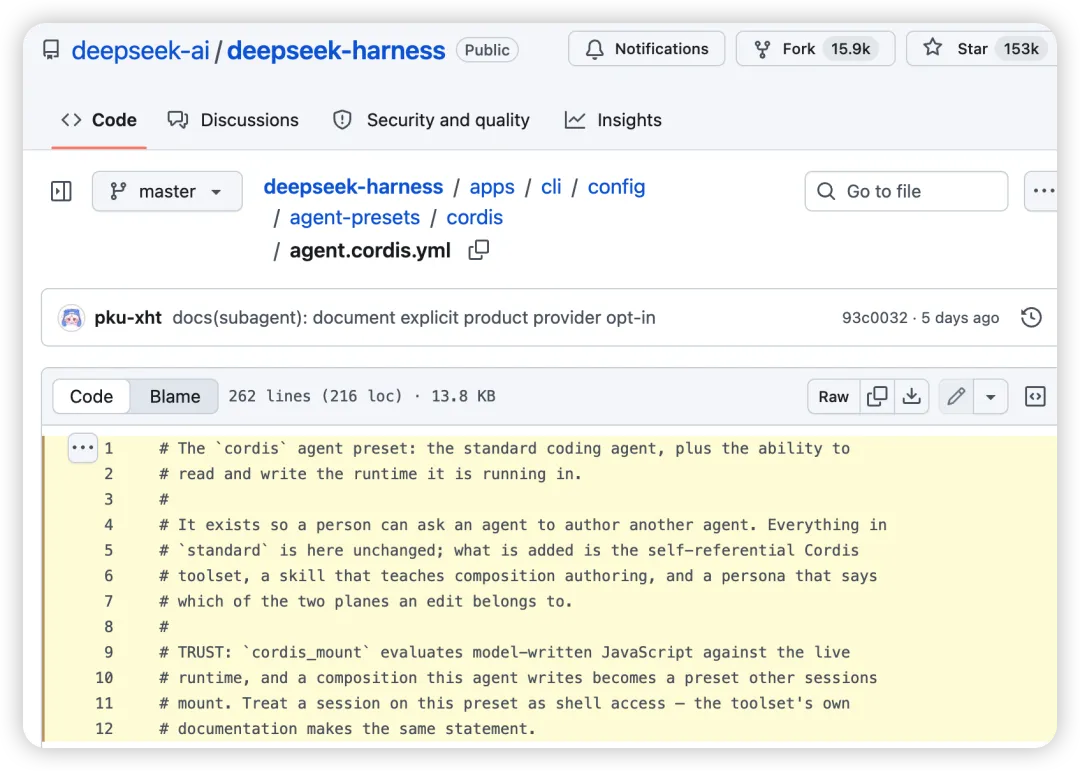Navigate to the agent-presets folder breadcrumb
The image size is (1080, 771).
point(355,218)
